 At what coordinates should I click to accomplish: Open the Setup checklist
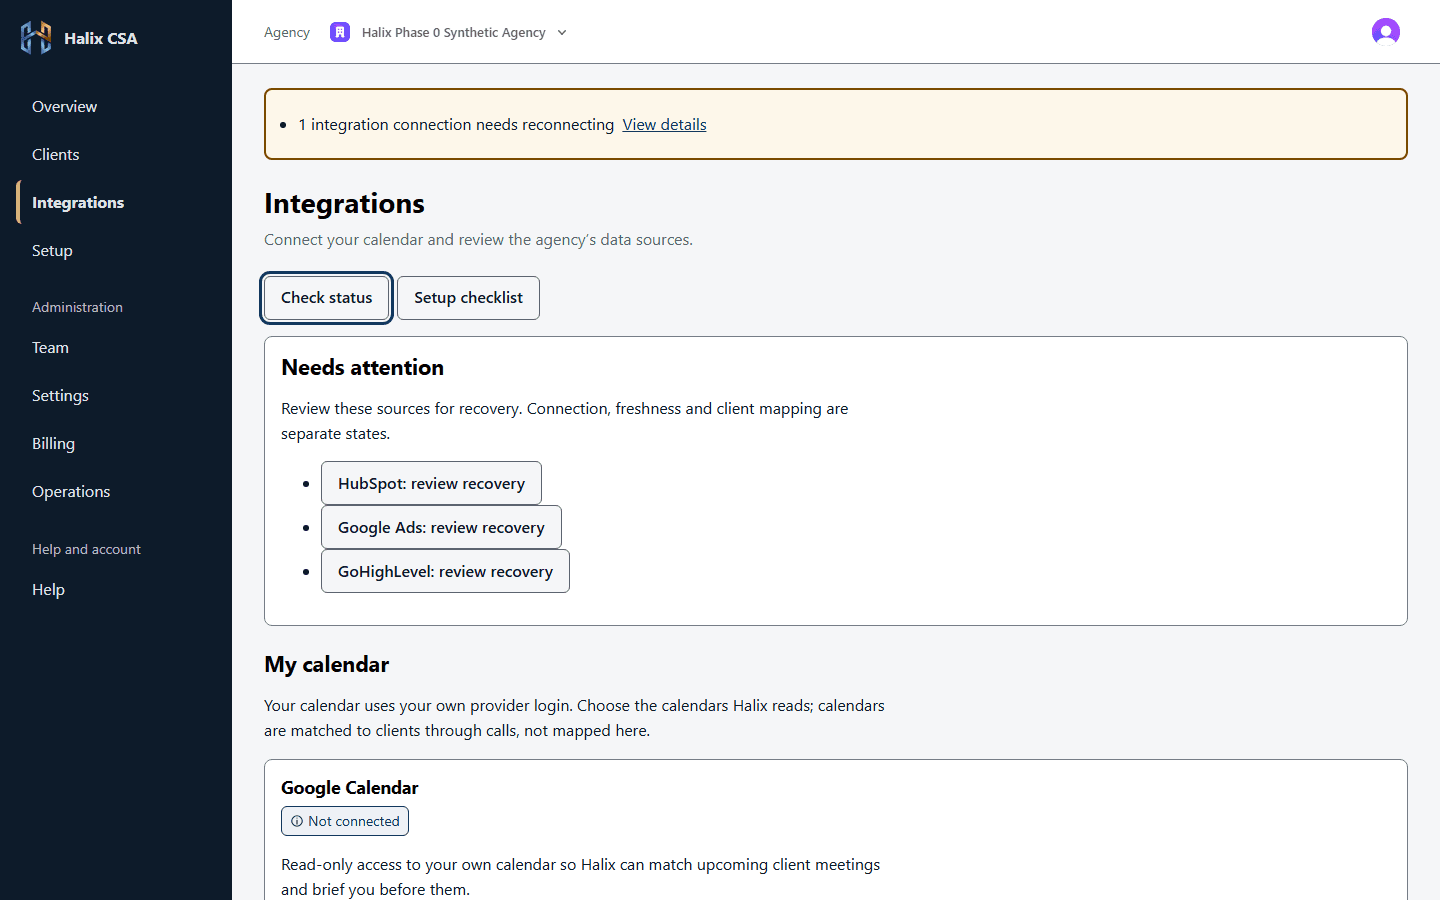(468, 298)
